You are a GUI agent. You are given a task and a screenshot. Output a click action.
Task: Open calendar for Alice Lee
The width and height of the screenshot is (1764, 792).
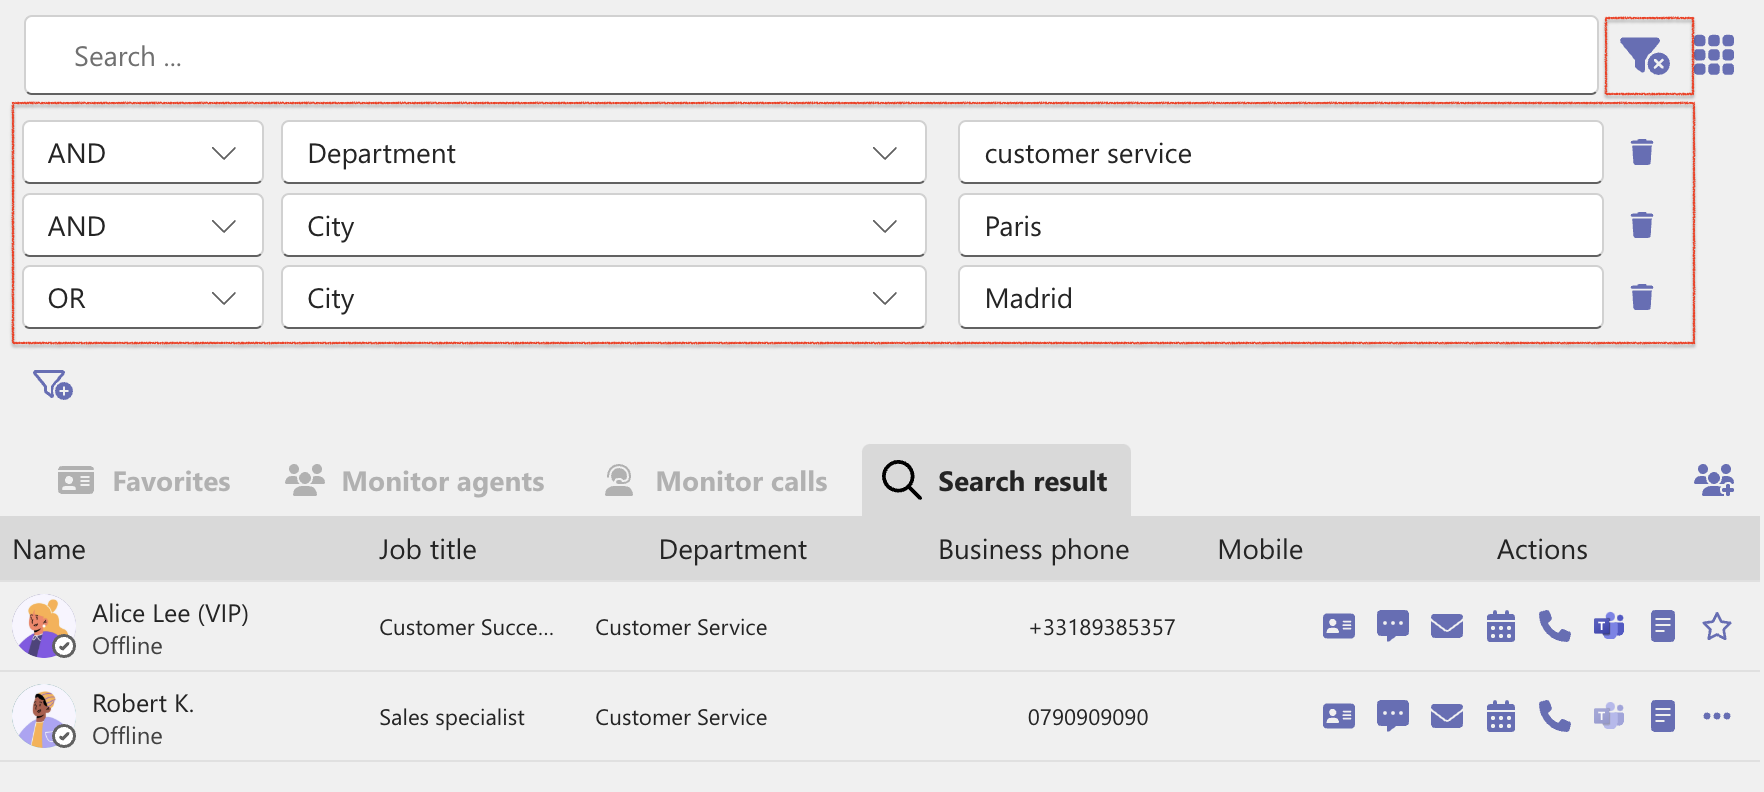(x=1501, y=627)
